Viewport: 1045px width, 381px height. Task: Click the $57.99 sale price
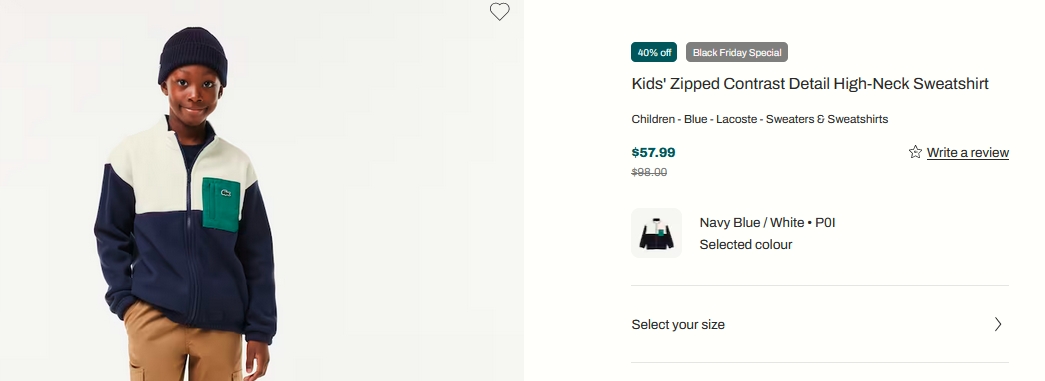pyautogui.click(x=653, y=153)
